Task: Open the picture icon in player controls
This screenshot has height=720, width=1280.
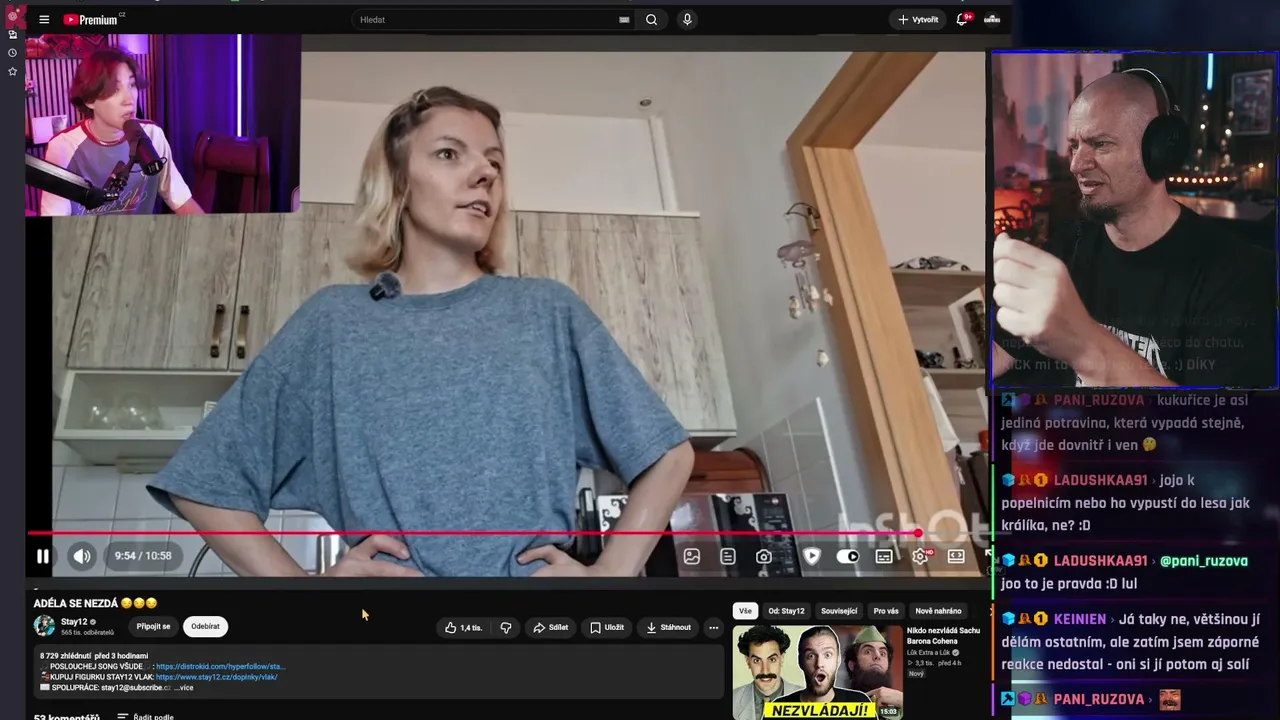Action: (x=692, y=556)
